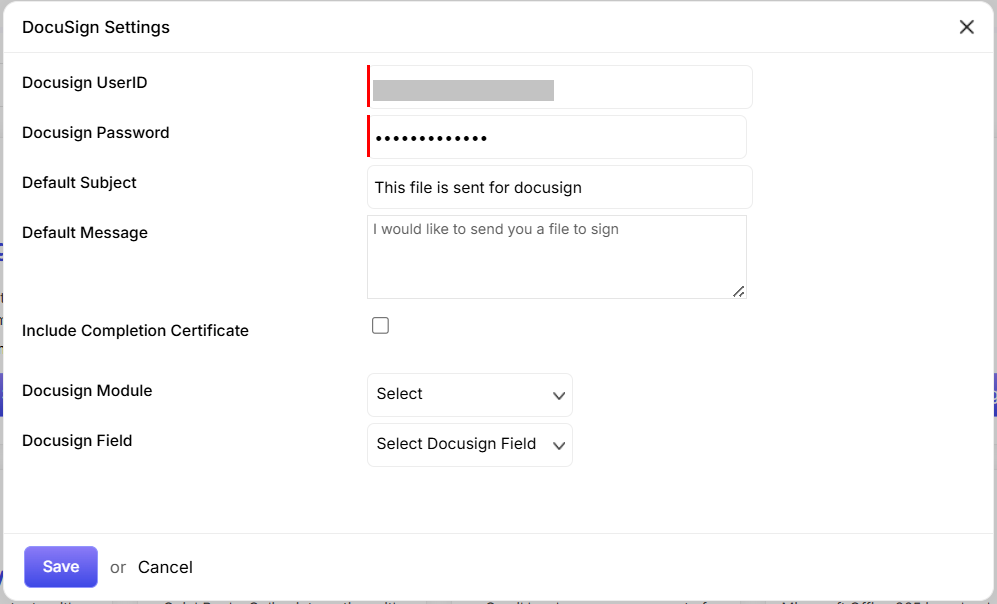This screenshot has height=604, width=997.
Task: Click the Include Completion Certificate label
Action: 135,331
